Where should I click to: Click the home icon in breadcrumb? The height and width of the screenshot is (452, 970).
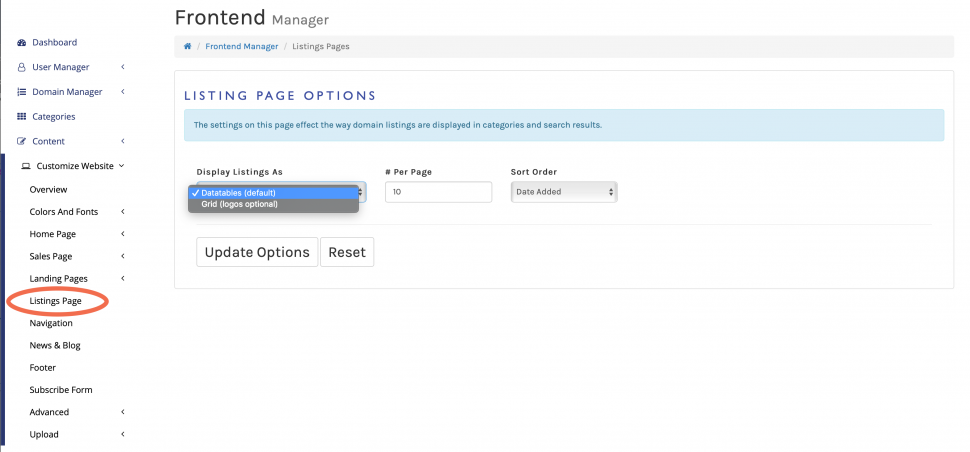coord(187,46)
